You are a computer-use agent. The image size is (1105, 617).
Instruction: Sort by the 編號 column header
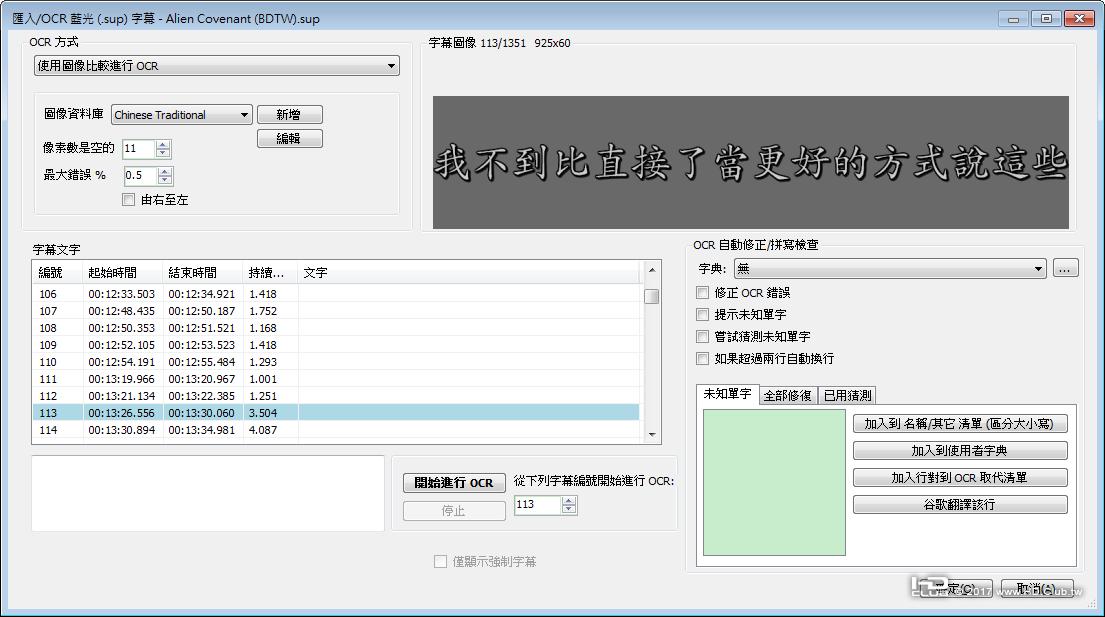tap(57, 273)
